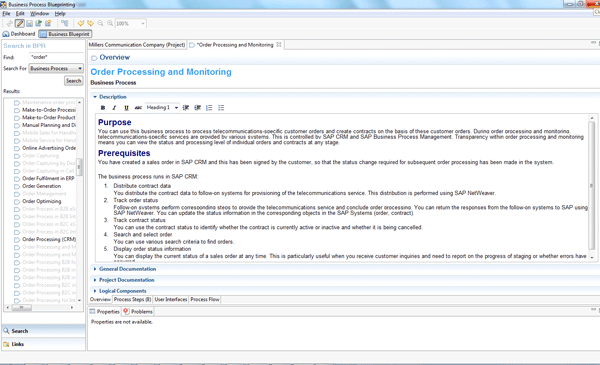This screenshot has width=600, height=365.
Task: Click the export icon with green arrow
Action: tap(39, 23)
